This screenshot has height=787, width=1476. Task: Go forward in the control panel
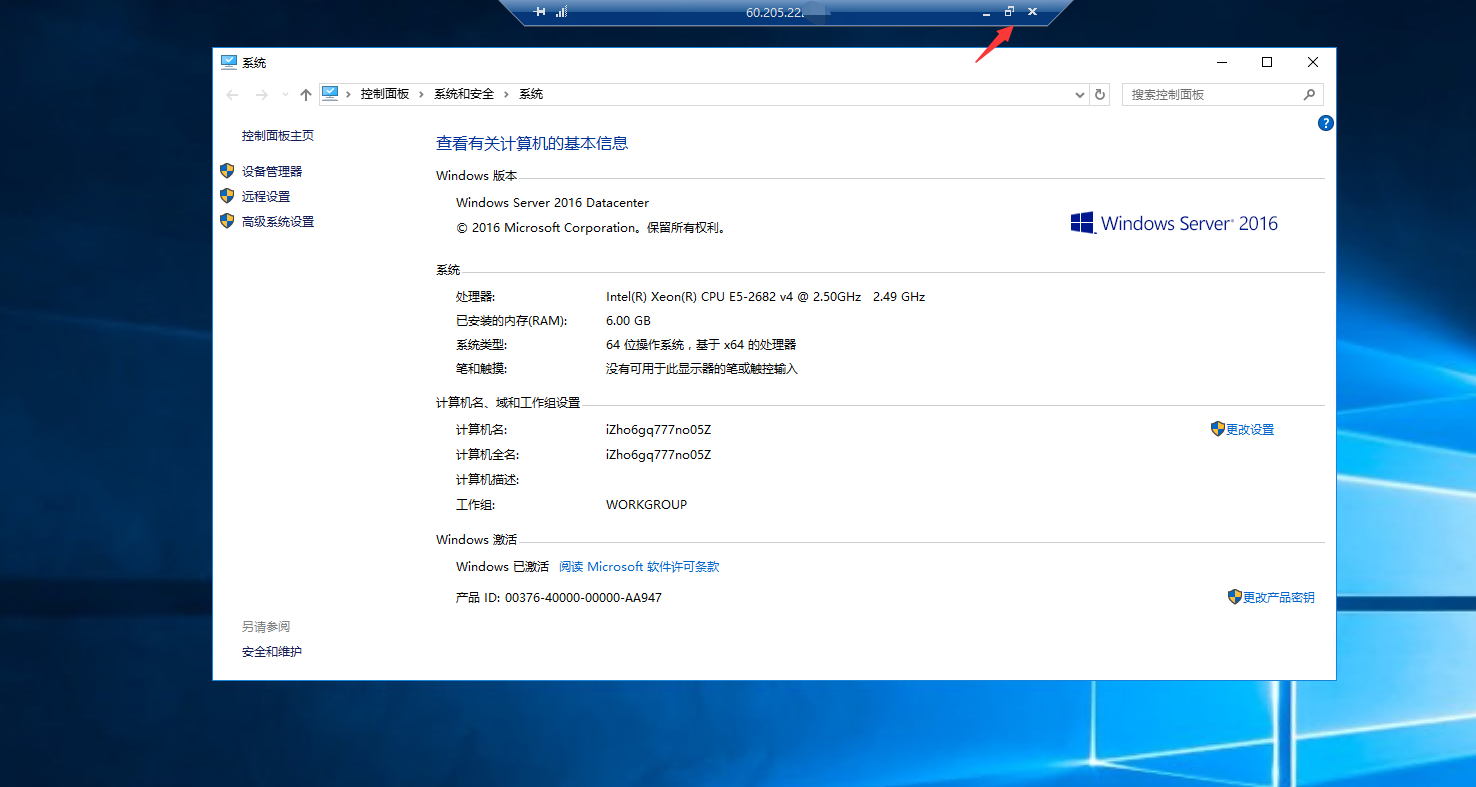(x=262, y=94)
